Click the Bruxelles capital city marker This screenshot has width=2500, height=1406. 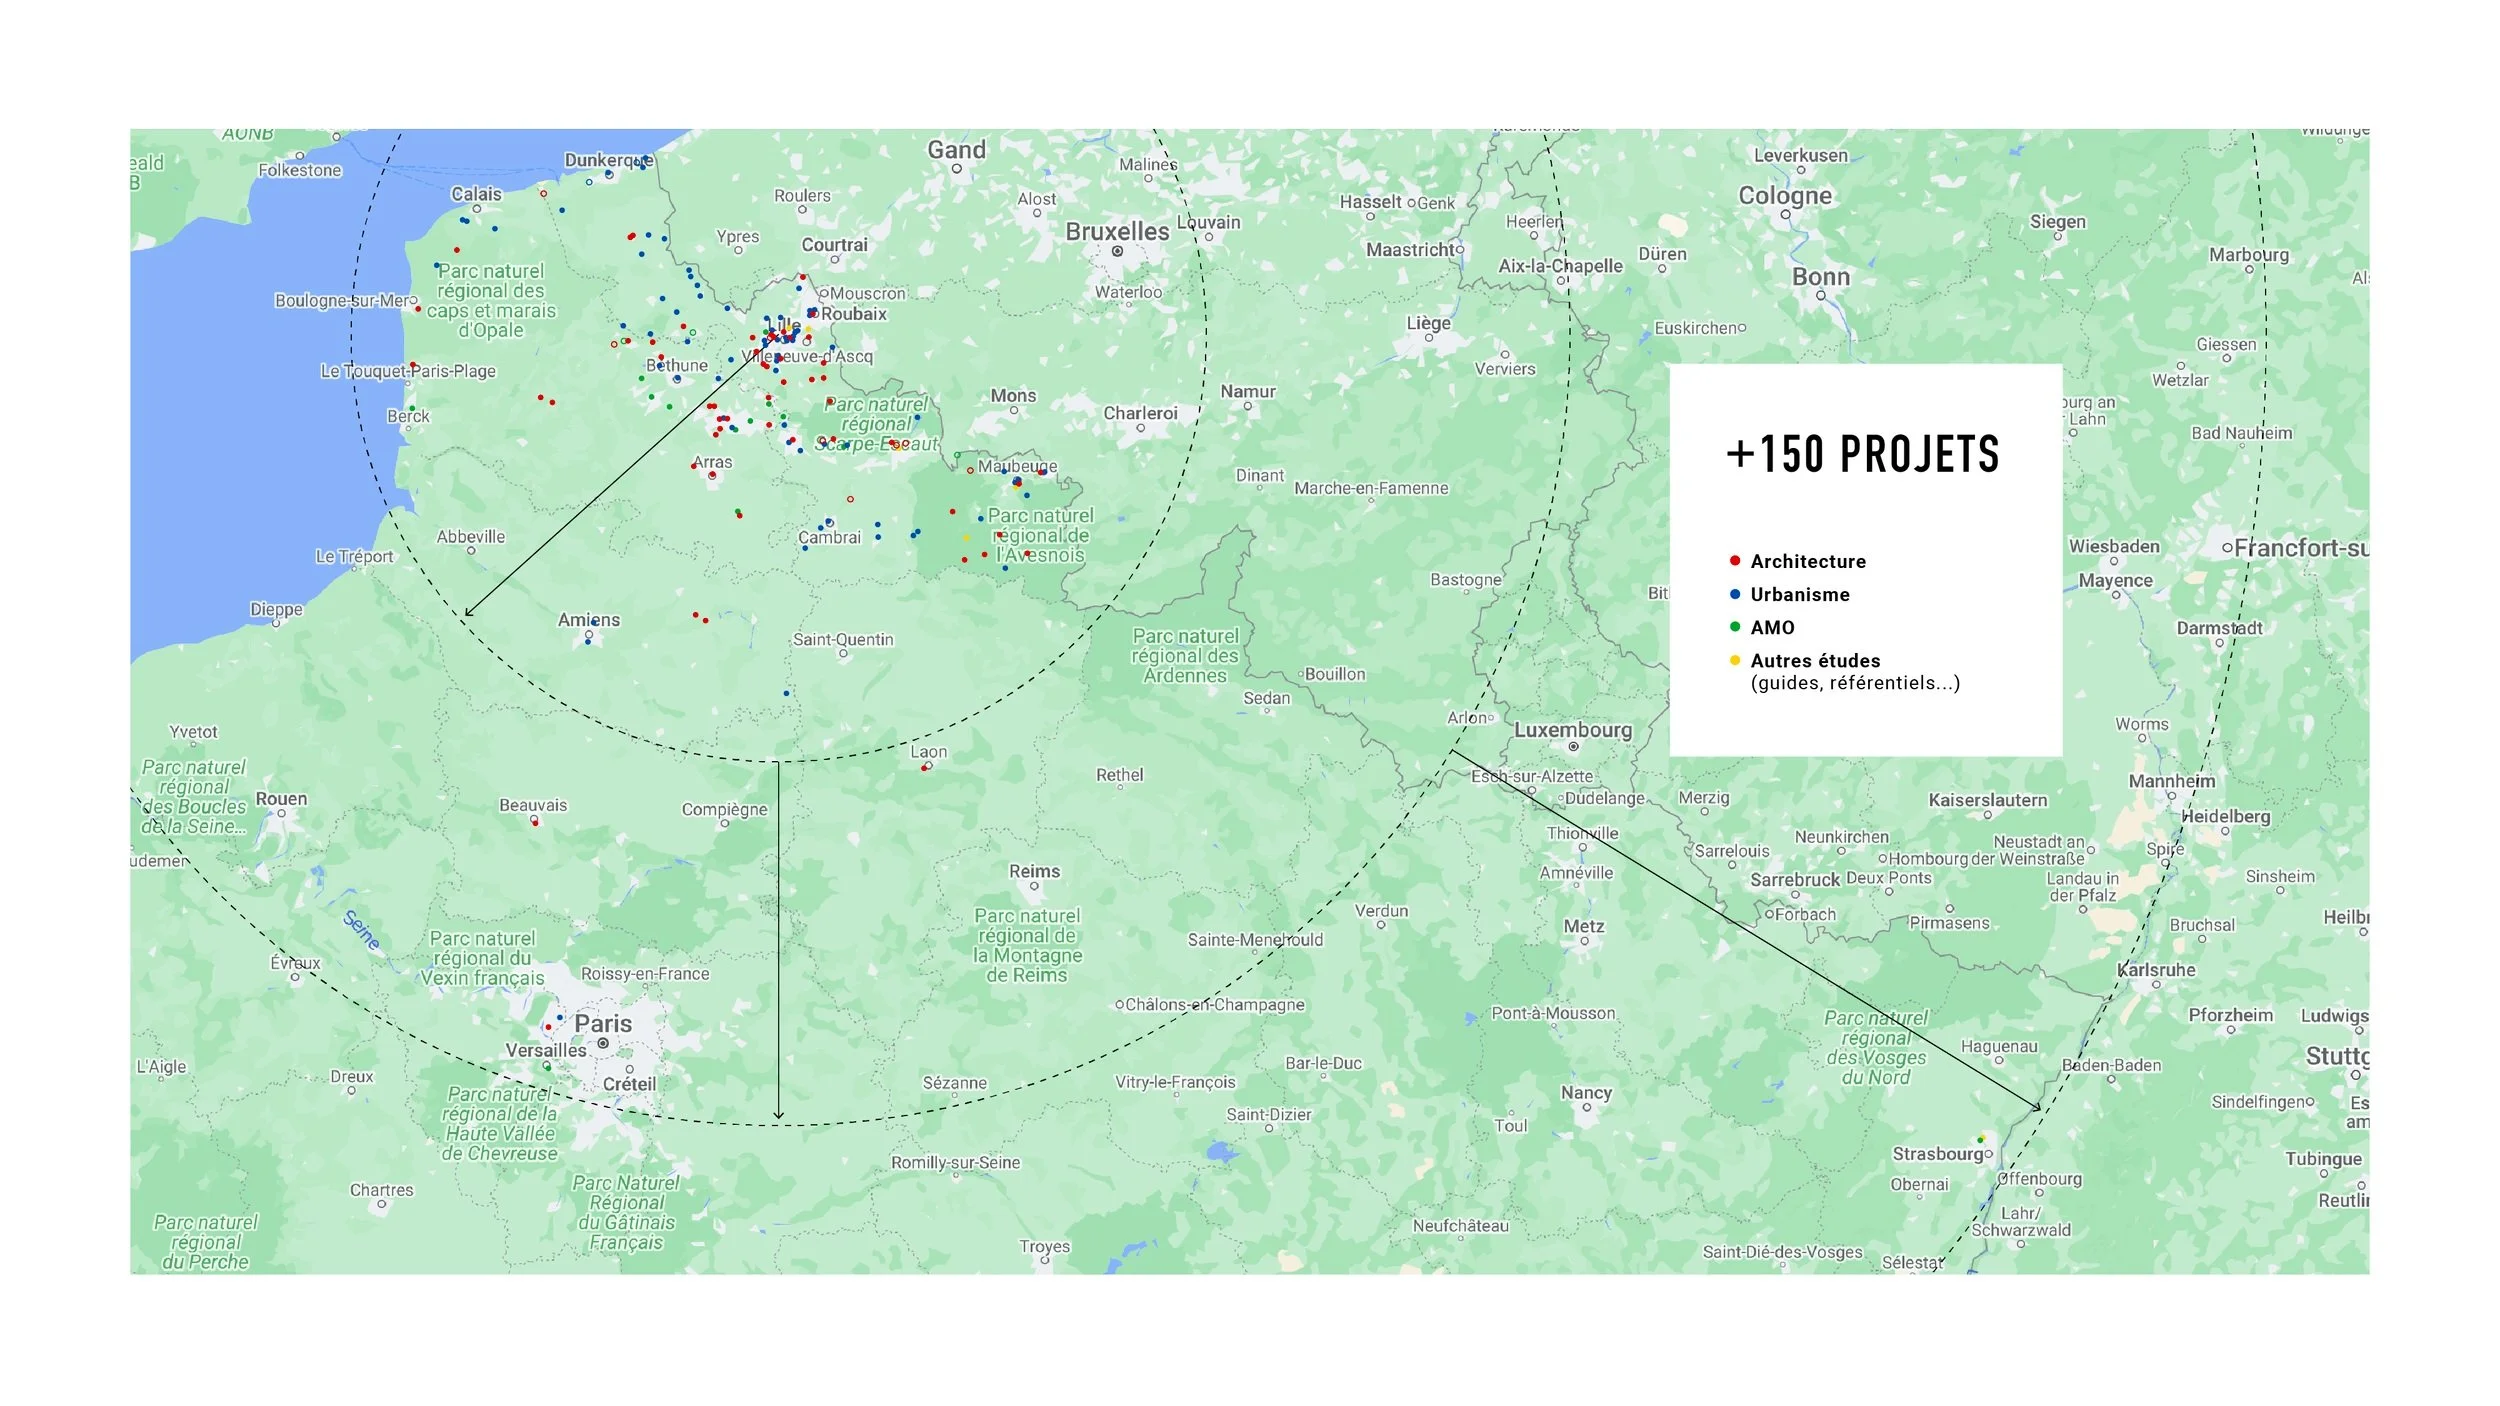(1117, 251)
